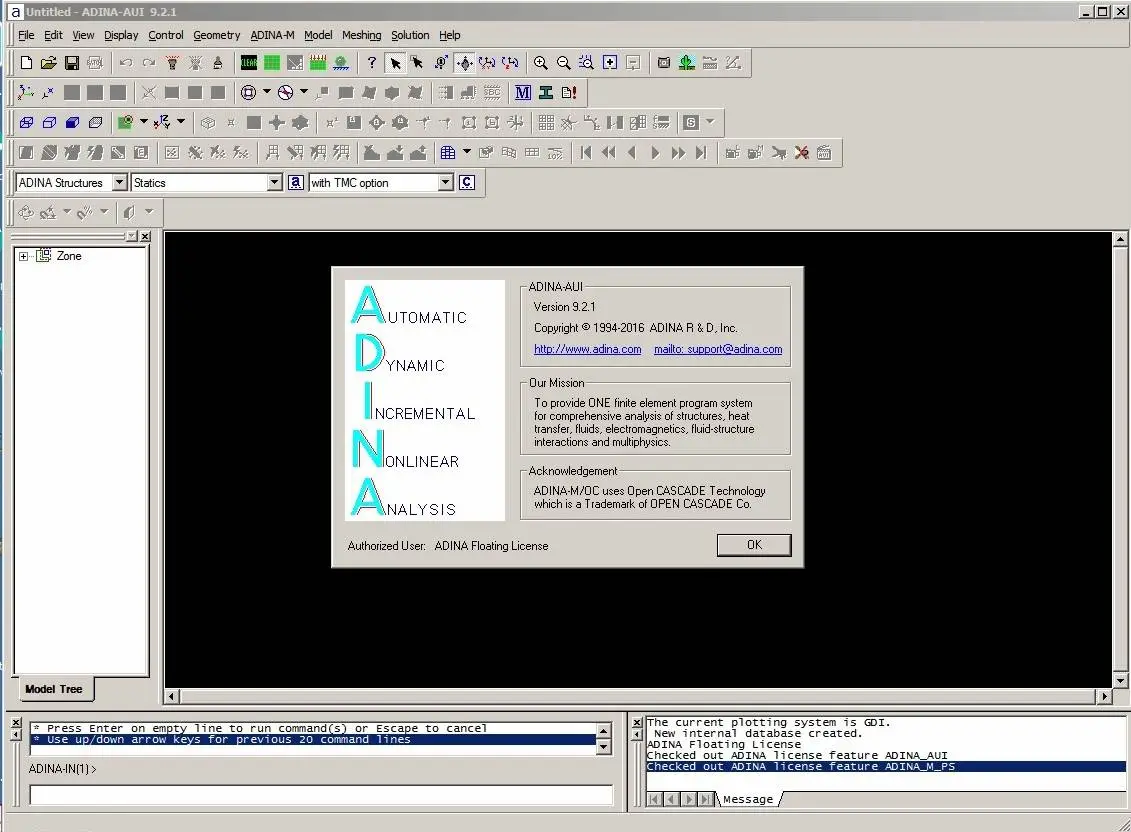1131x832 pixels.
Task: Click the command log scroll-up arrow
Action: (x=604, y=731)
